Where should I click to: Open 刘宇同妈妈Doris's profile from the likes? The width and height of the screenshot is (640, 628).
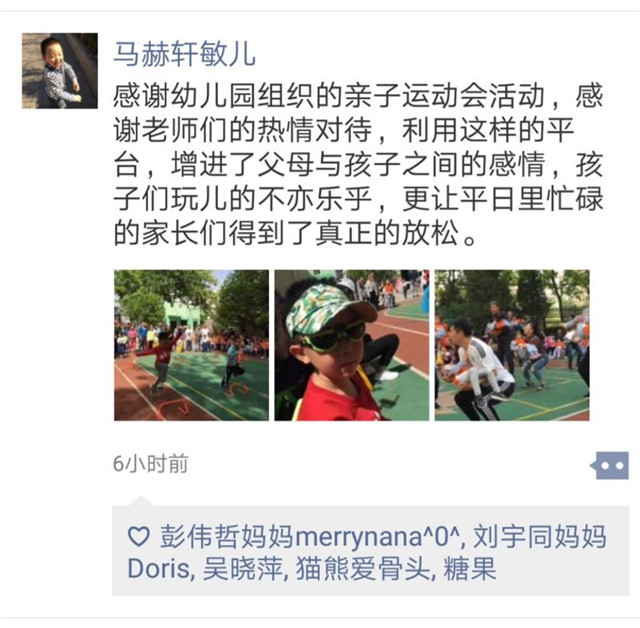point(367,552)
